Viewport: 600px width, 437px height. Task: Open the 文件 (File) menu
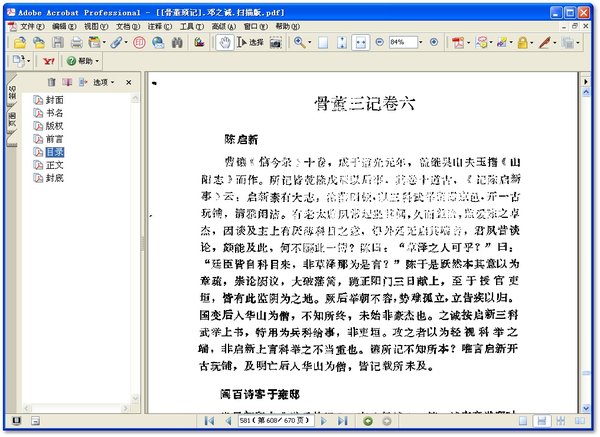pos(32,26)
